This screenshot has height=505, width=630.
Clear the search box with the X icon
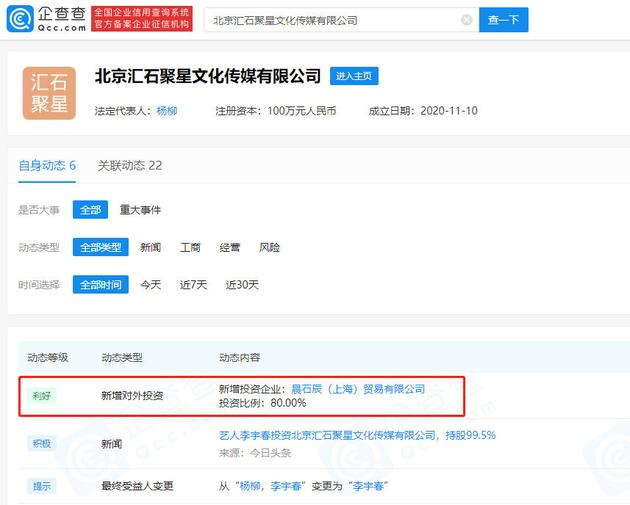click(x=466, y=20)
